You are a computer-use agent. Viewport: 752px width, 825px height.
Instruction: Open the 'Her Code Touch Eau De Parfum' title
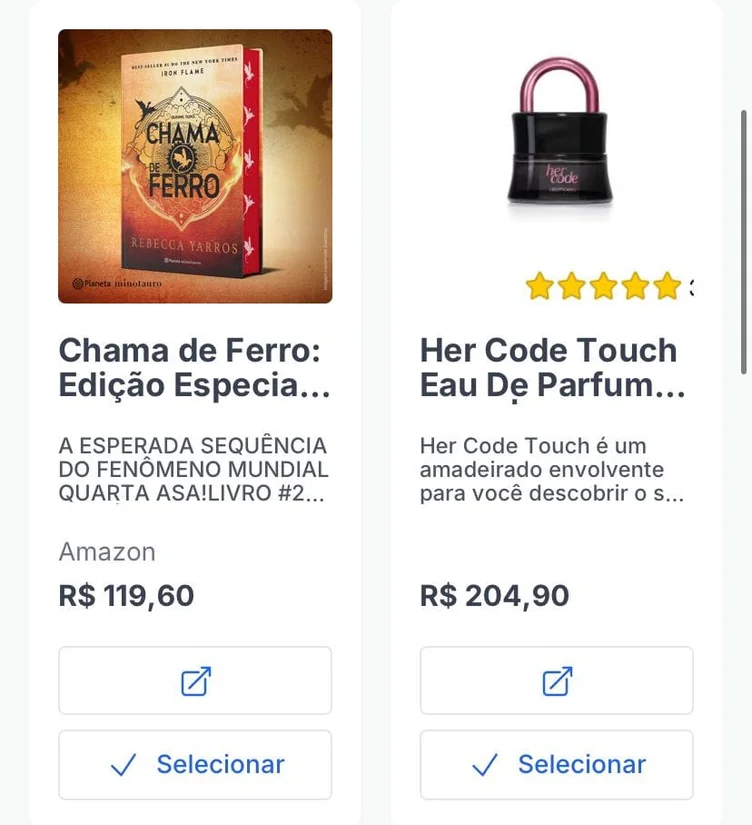[x=552, y=368]
